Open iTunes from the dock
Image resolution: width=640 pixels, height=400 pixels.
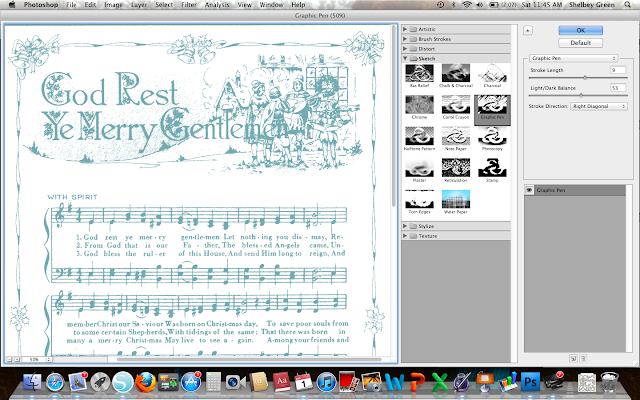pyautogui.click(x=326, y=382)
